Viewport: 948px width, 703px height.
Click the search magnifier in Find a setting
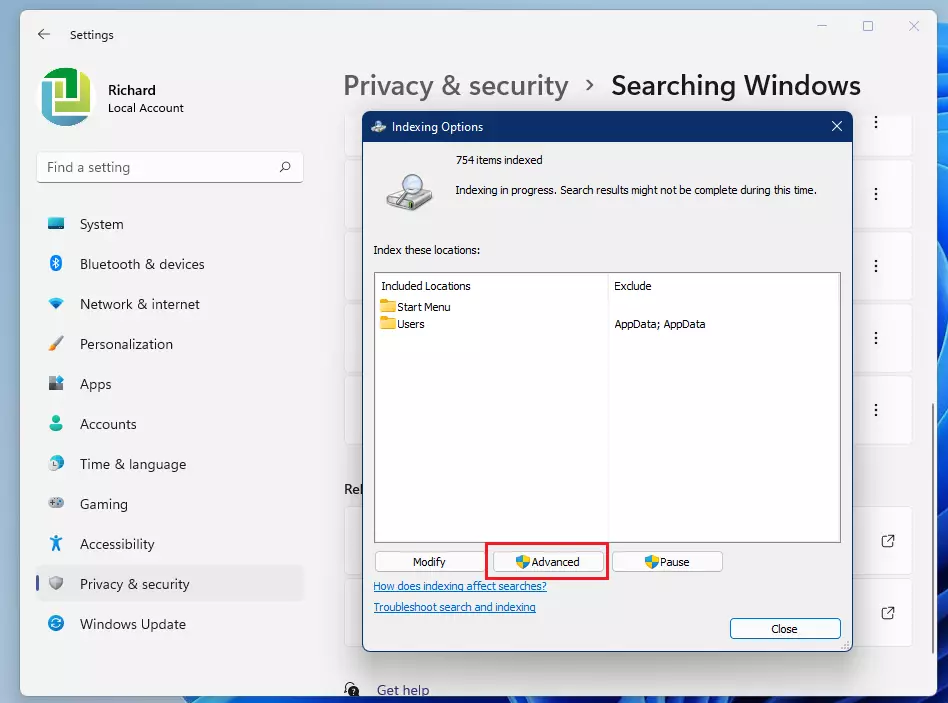(285, 167)
